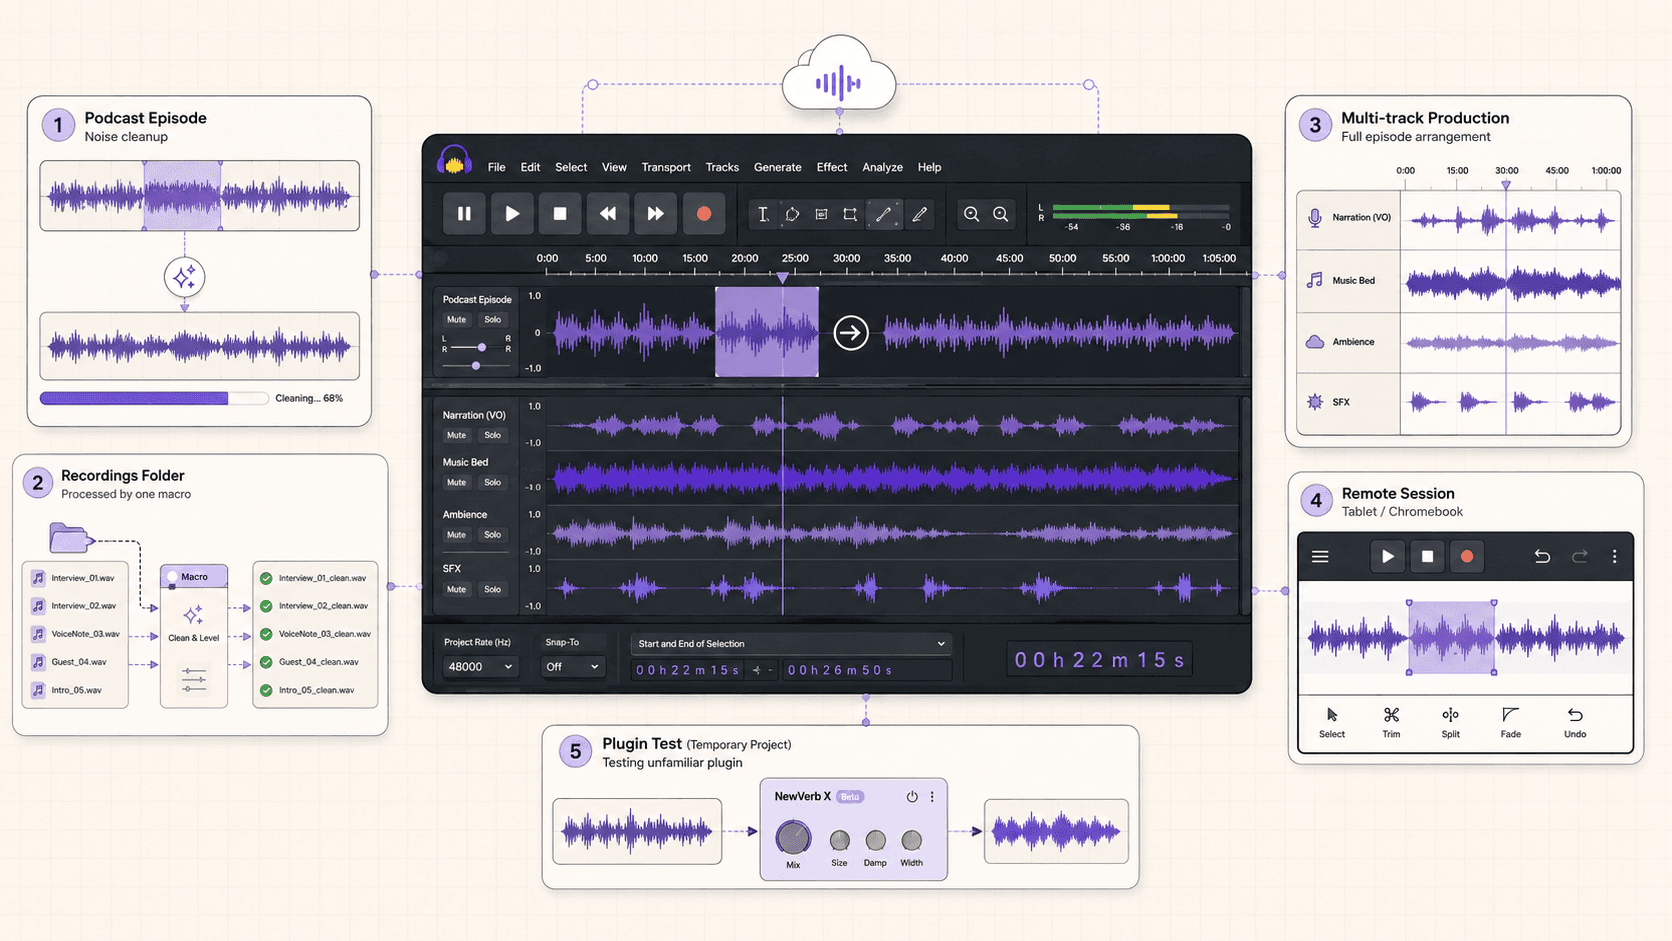Choose the Trim scissors tool in Remote Session
The width and height of the screenshot is (1672, 941).
tap(1391, 722)
